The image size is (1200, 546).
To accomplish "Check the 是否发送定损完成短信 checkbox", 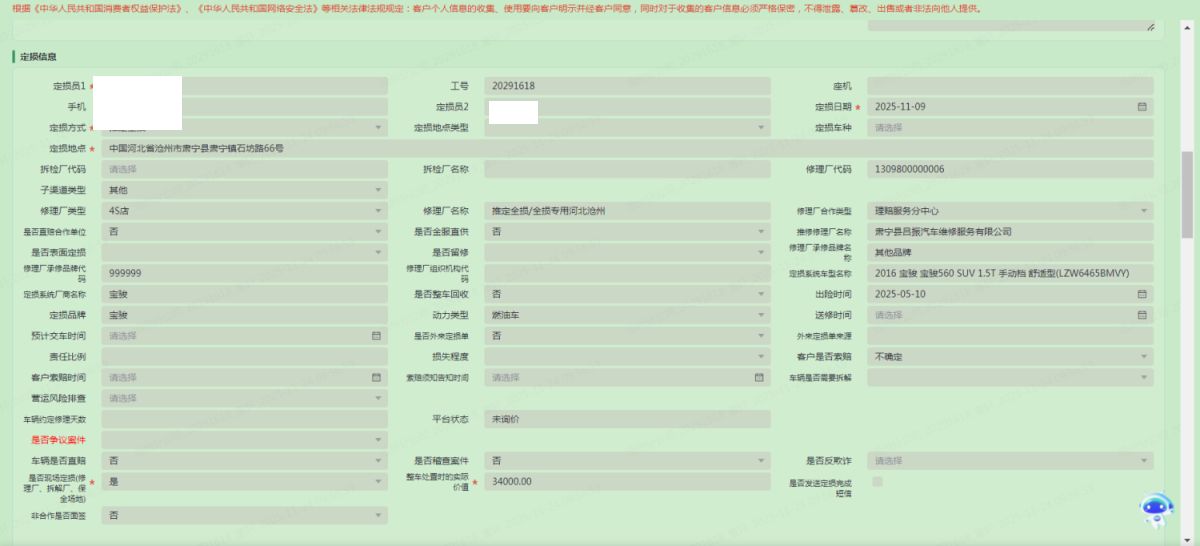I will pyautogui.click(x=877, y=482).
